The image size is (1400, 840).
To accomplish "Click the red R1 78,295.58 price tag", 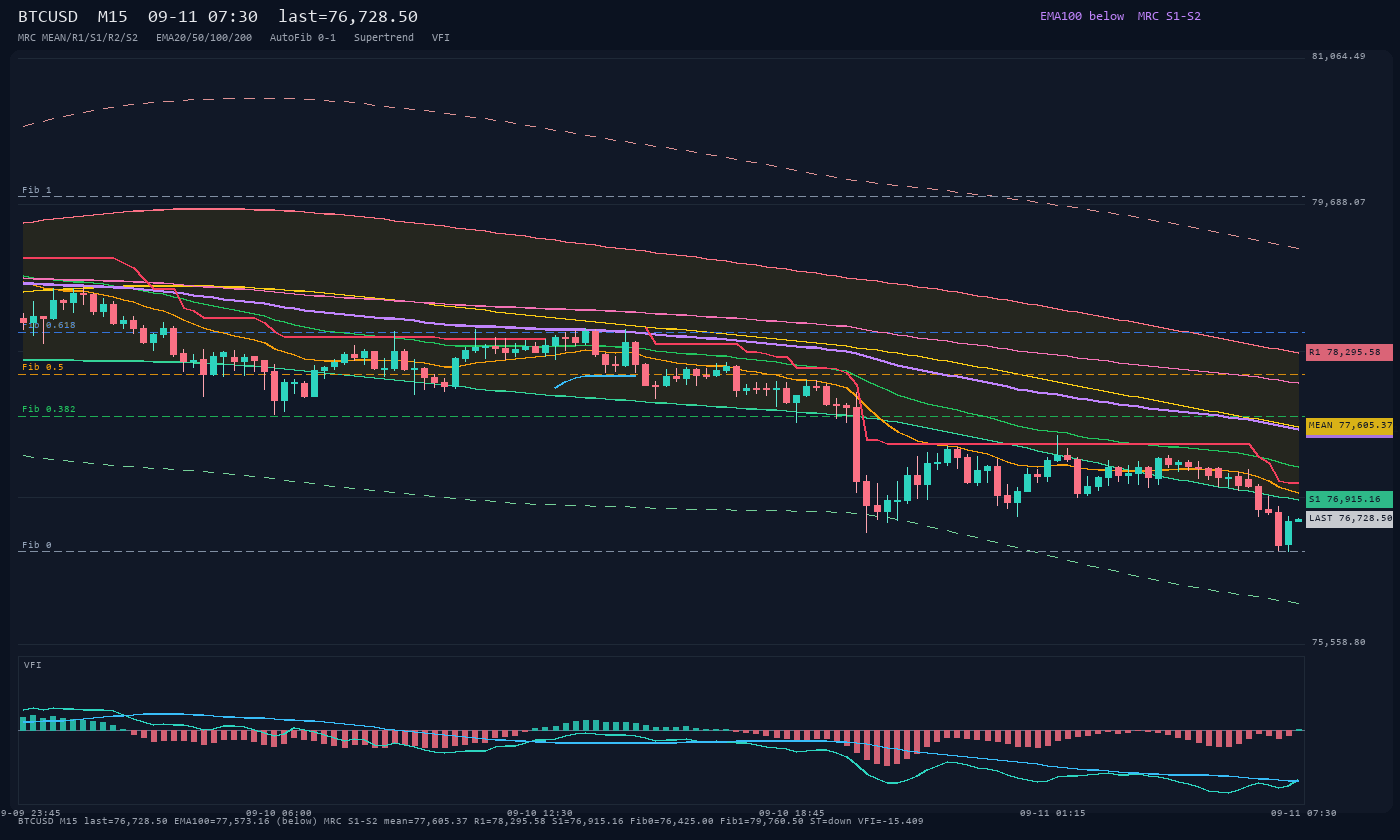I will click(1349, 352).
